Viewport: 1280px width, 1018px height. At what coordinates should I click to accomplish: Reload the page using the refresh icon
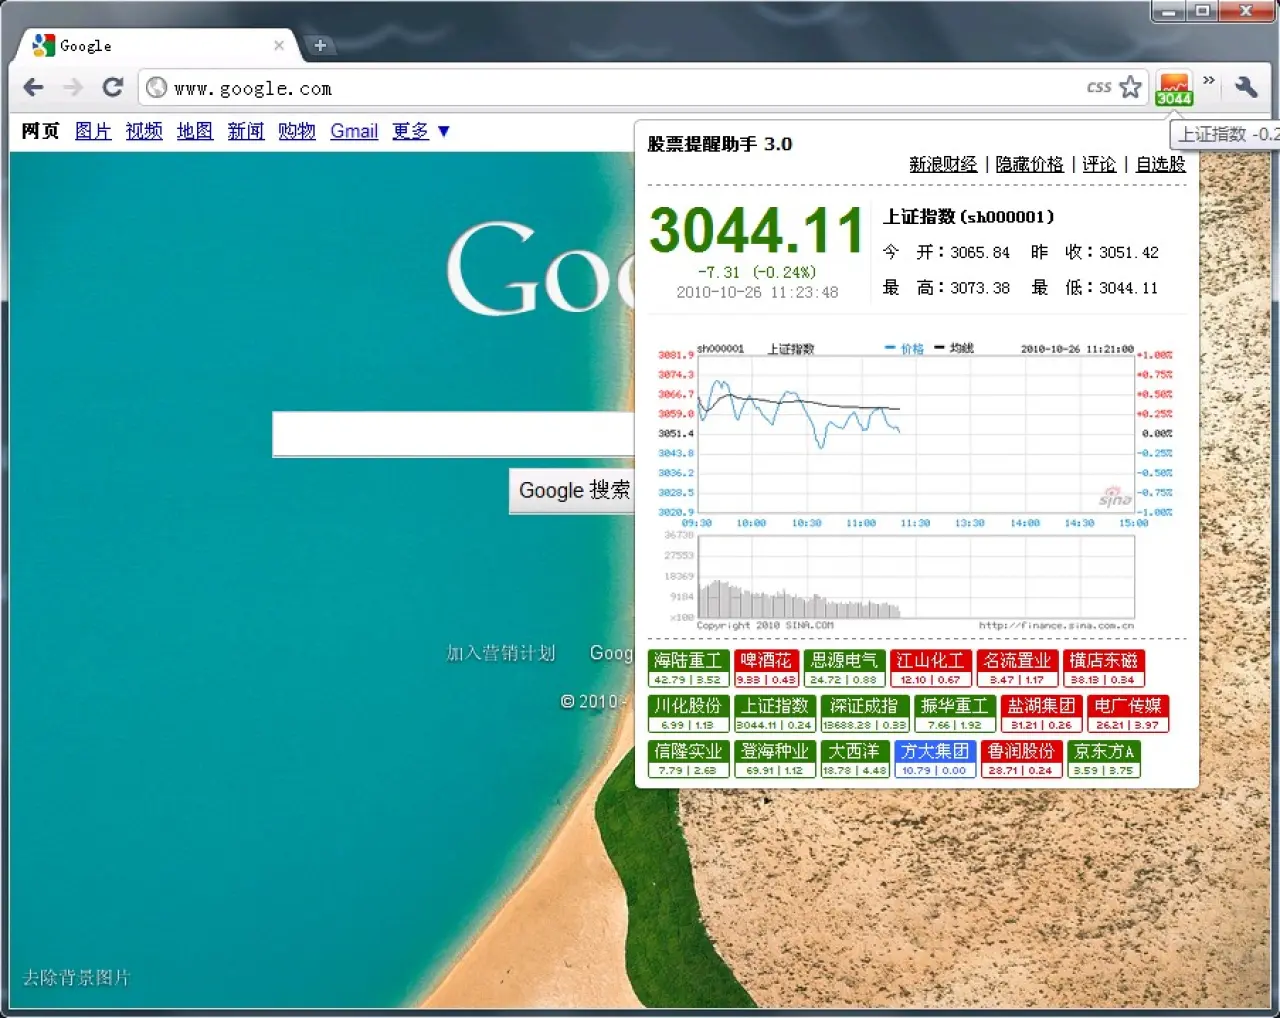coord(113,87)
